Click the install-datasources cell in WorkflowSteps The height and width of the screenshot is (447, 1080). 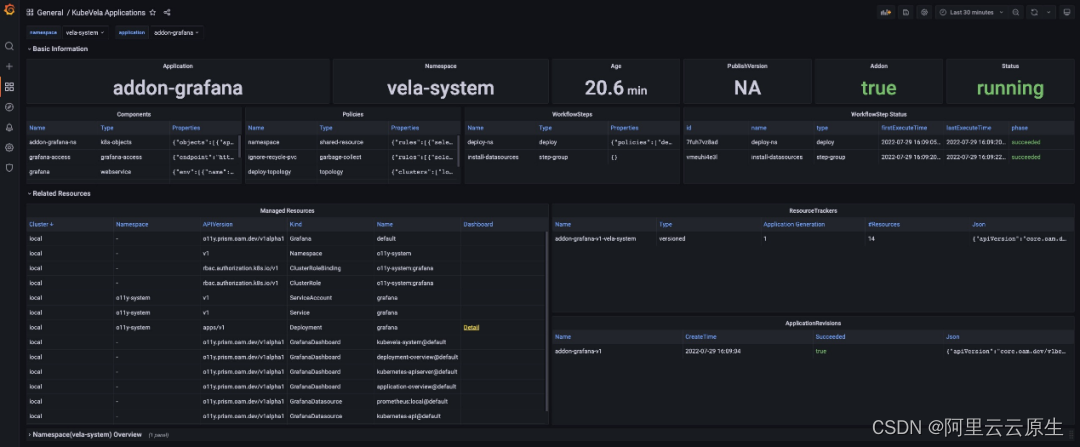pos(493,157)
